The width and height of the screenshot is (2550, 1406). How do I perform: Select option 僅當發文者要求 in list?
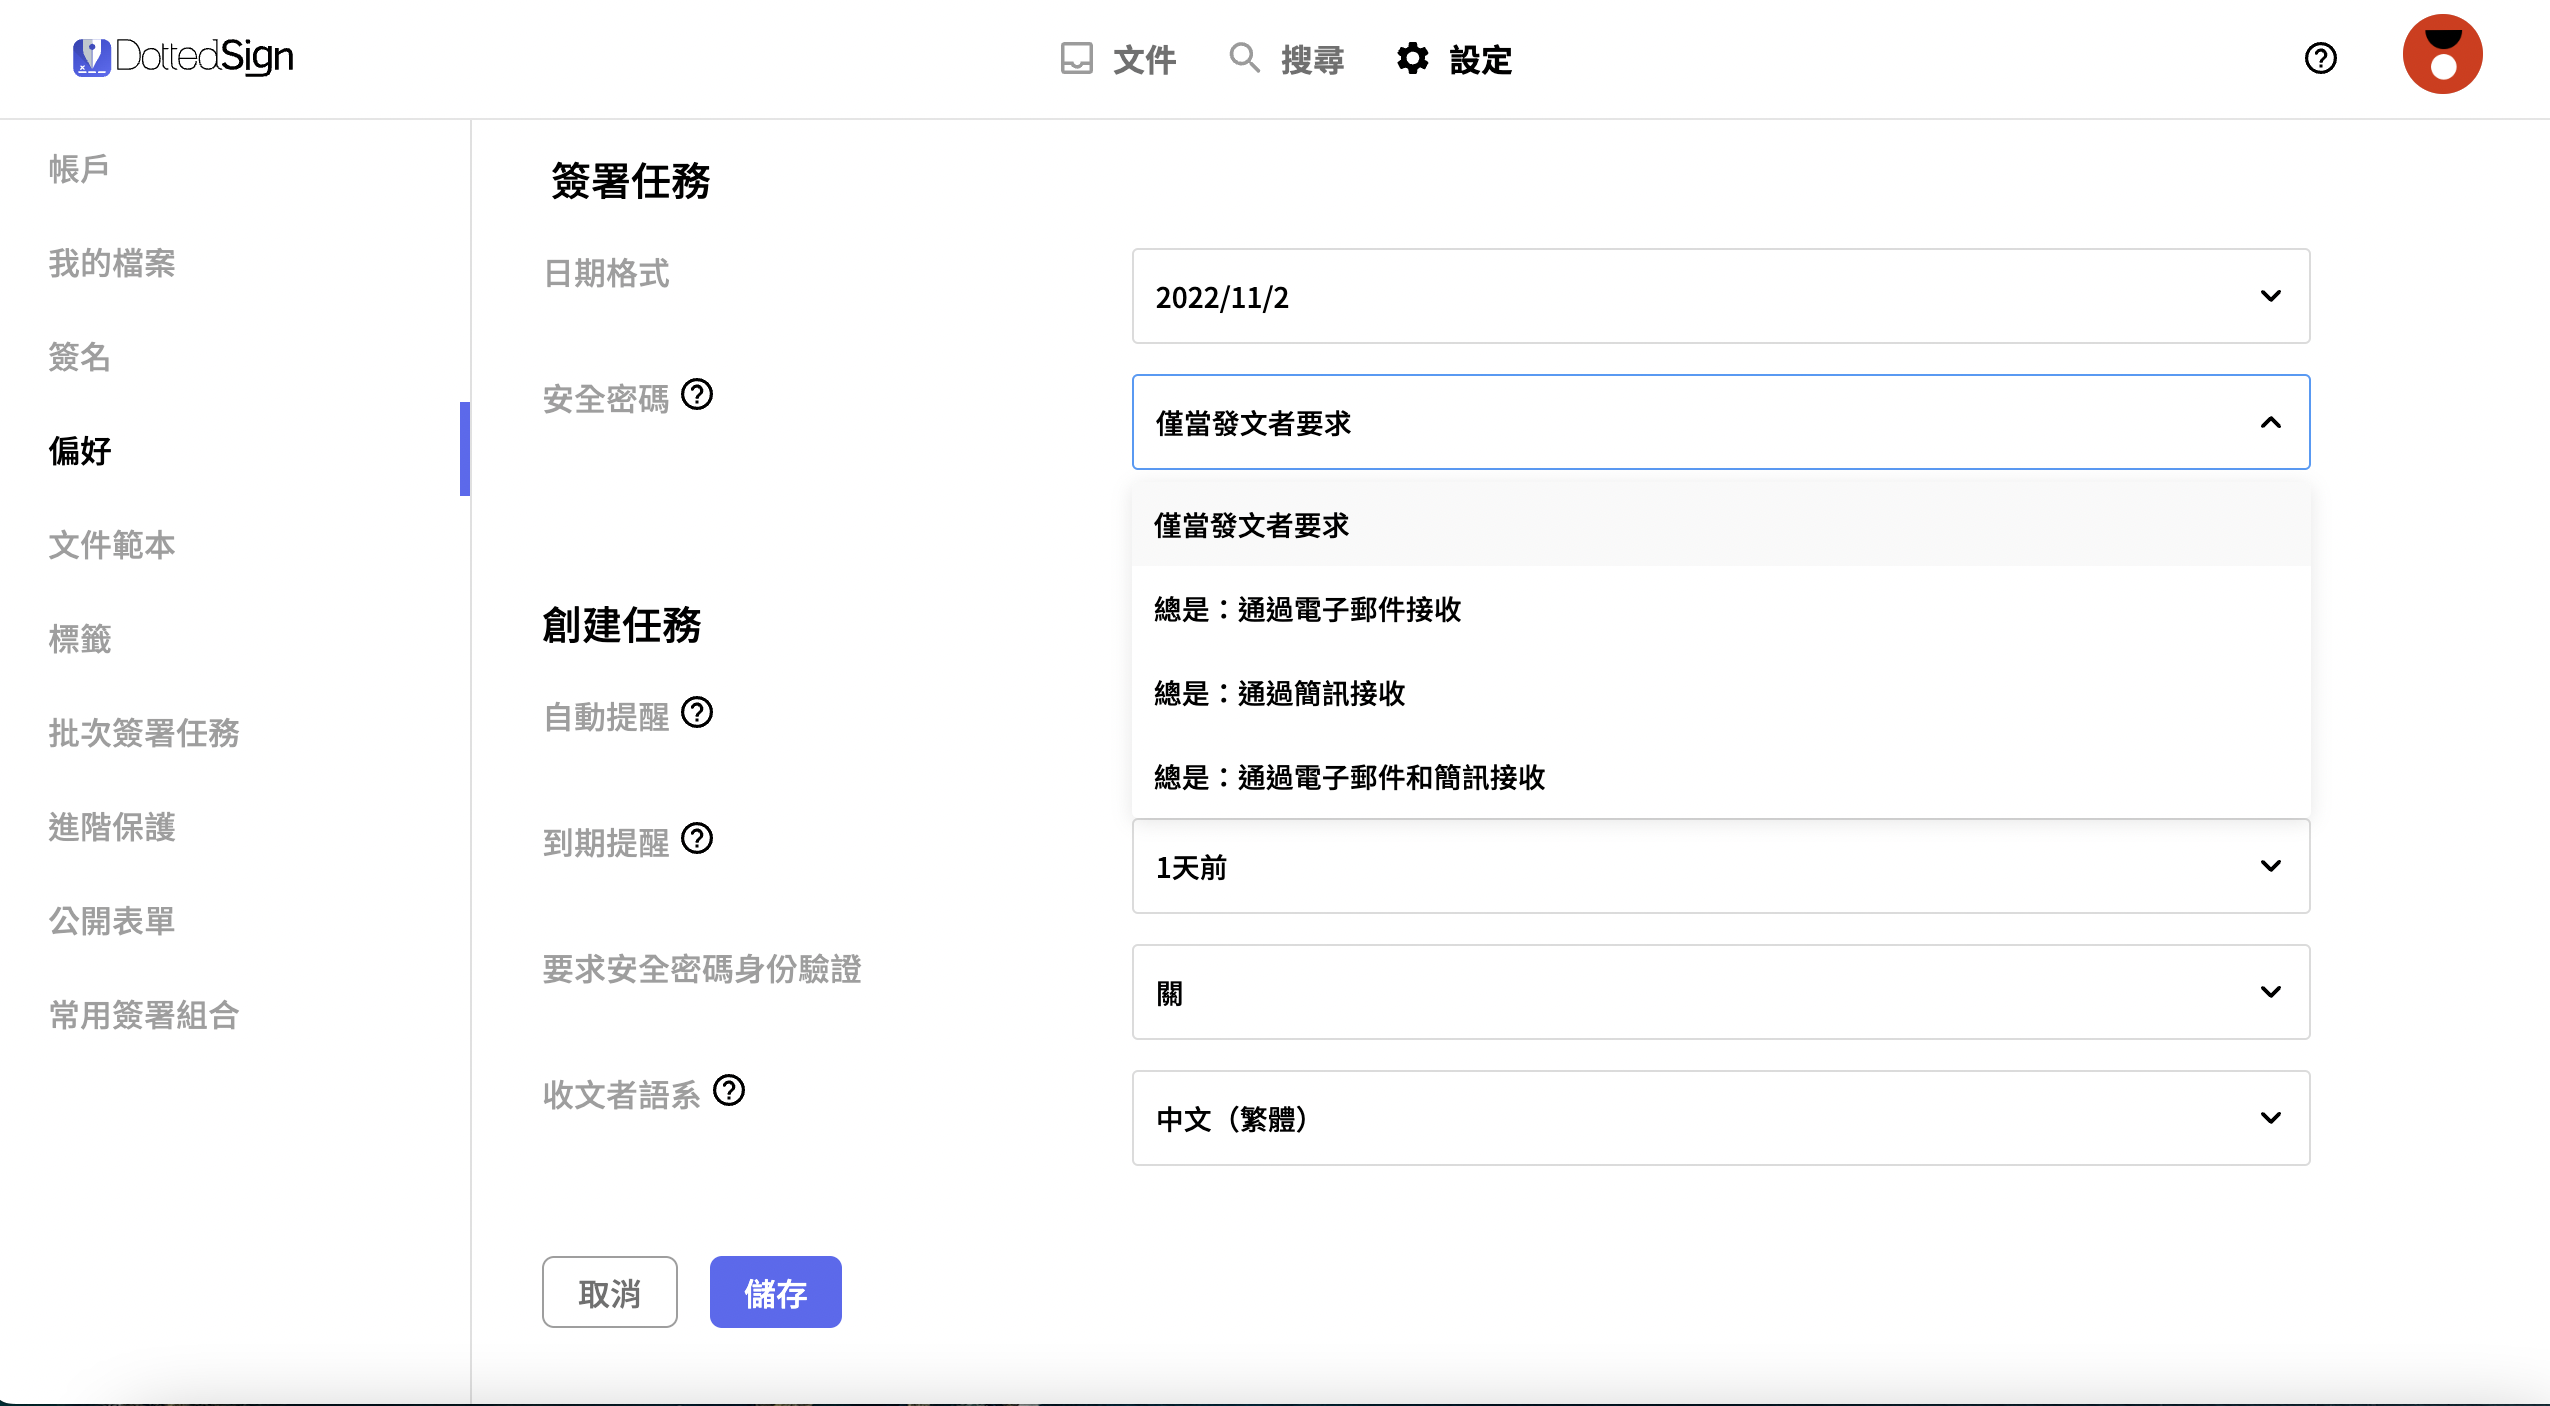[1720, 525]
